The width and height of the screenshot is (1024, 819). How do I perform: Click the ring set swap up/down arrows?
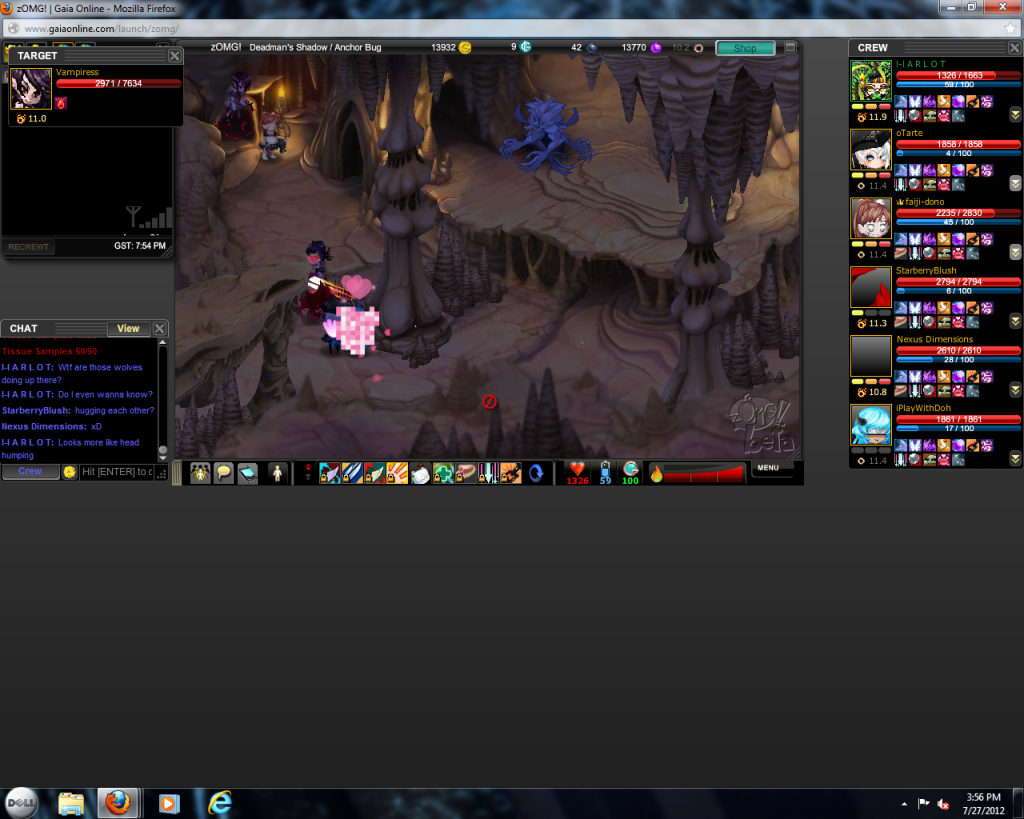coord(308,473)
